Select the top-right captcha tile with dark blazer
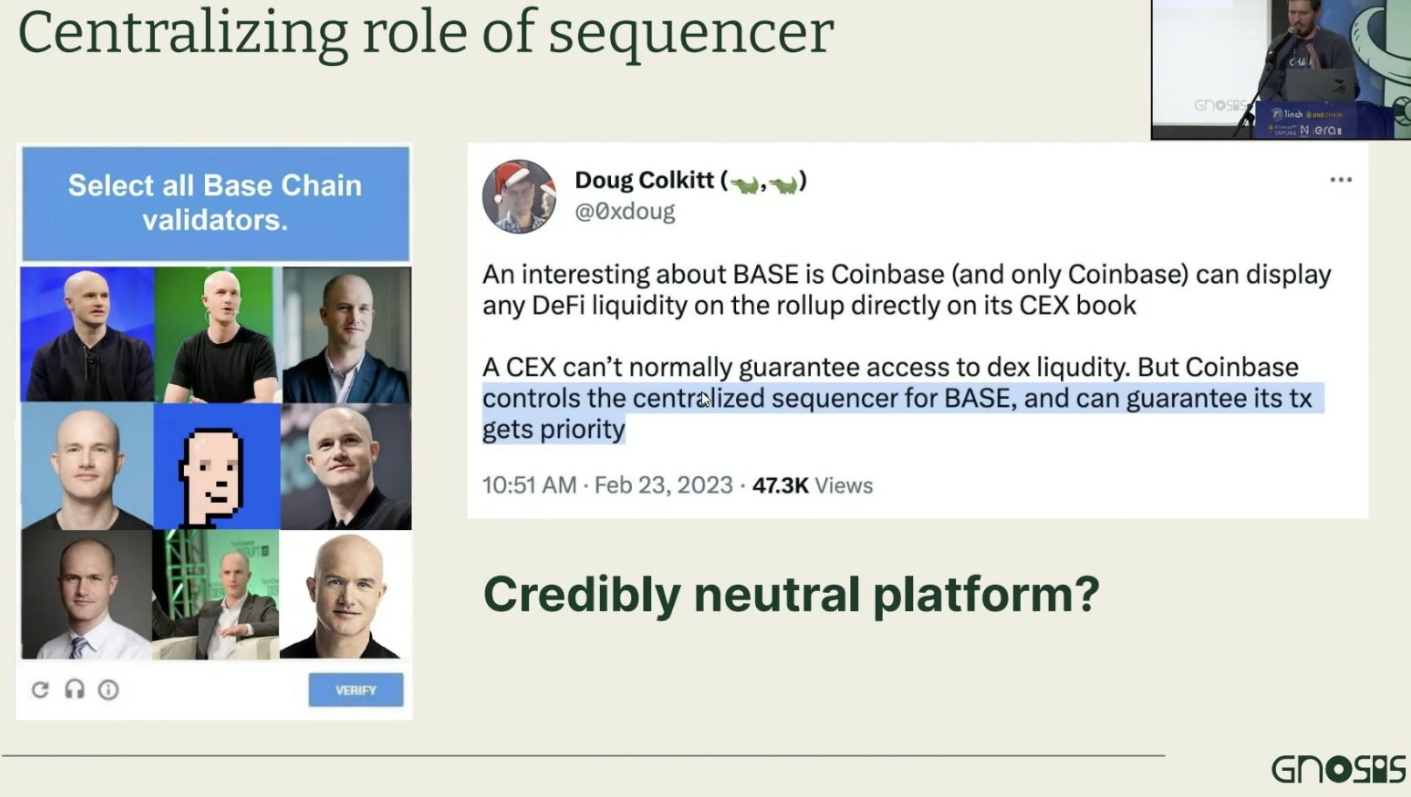 (x=347, y=334)
